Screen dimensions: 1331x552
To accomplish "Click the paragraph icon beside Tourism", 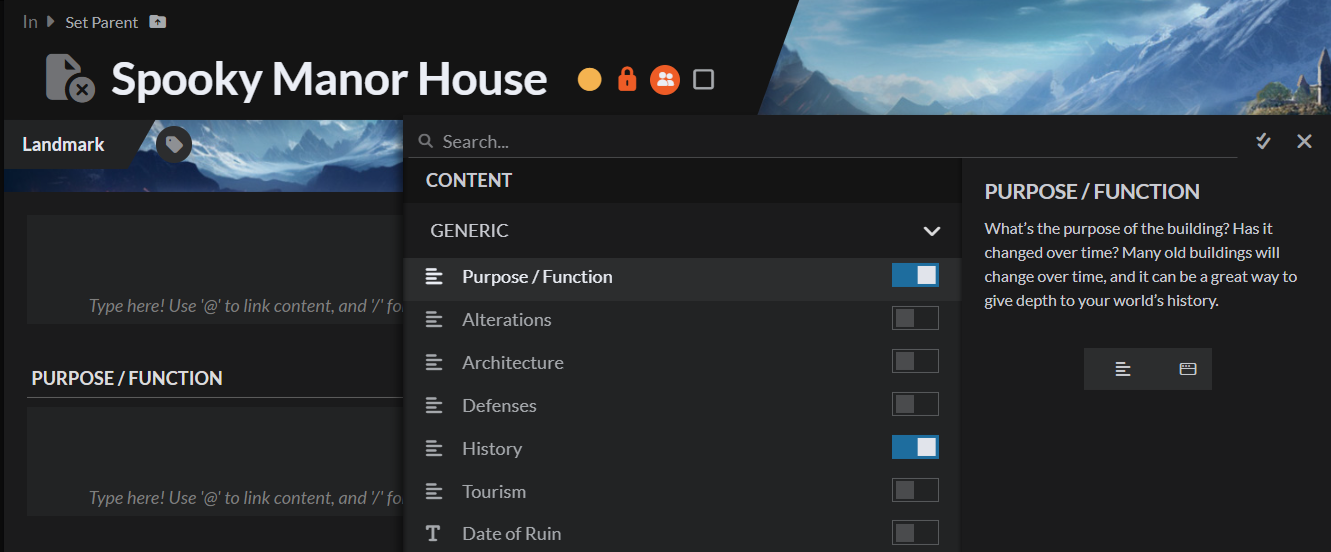I will (x=433, y=492).
